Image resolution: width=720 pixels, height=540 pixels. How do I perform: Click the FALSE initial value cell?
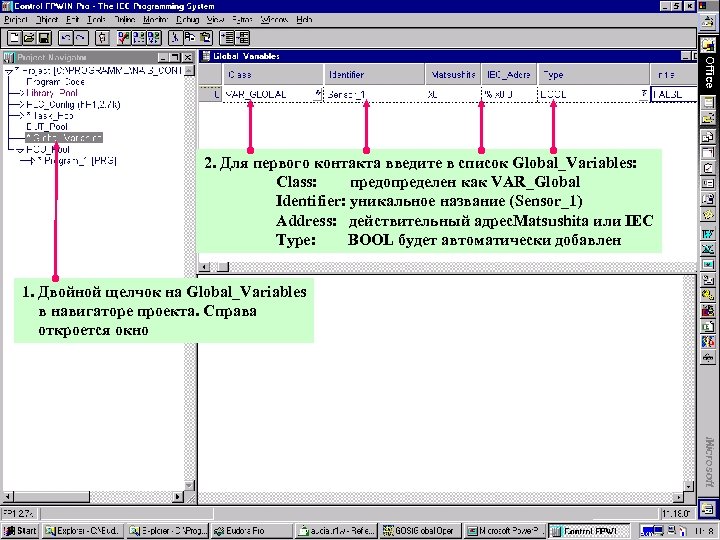tap(674, 94)
